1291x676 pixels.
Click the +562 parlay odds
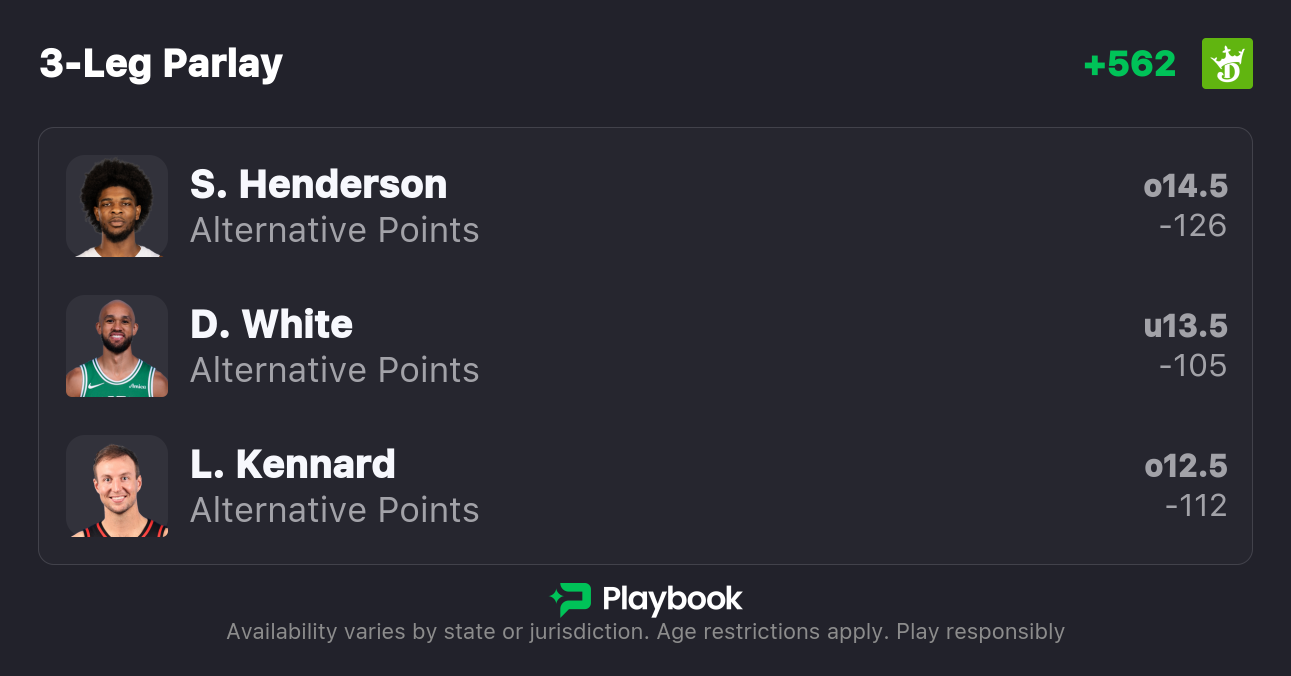[x=1129, y=64]
